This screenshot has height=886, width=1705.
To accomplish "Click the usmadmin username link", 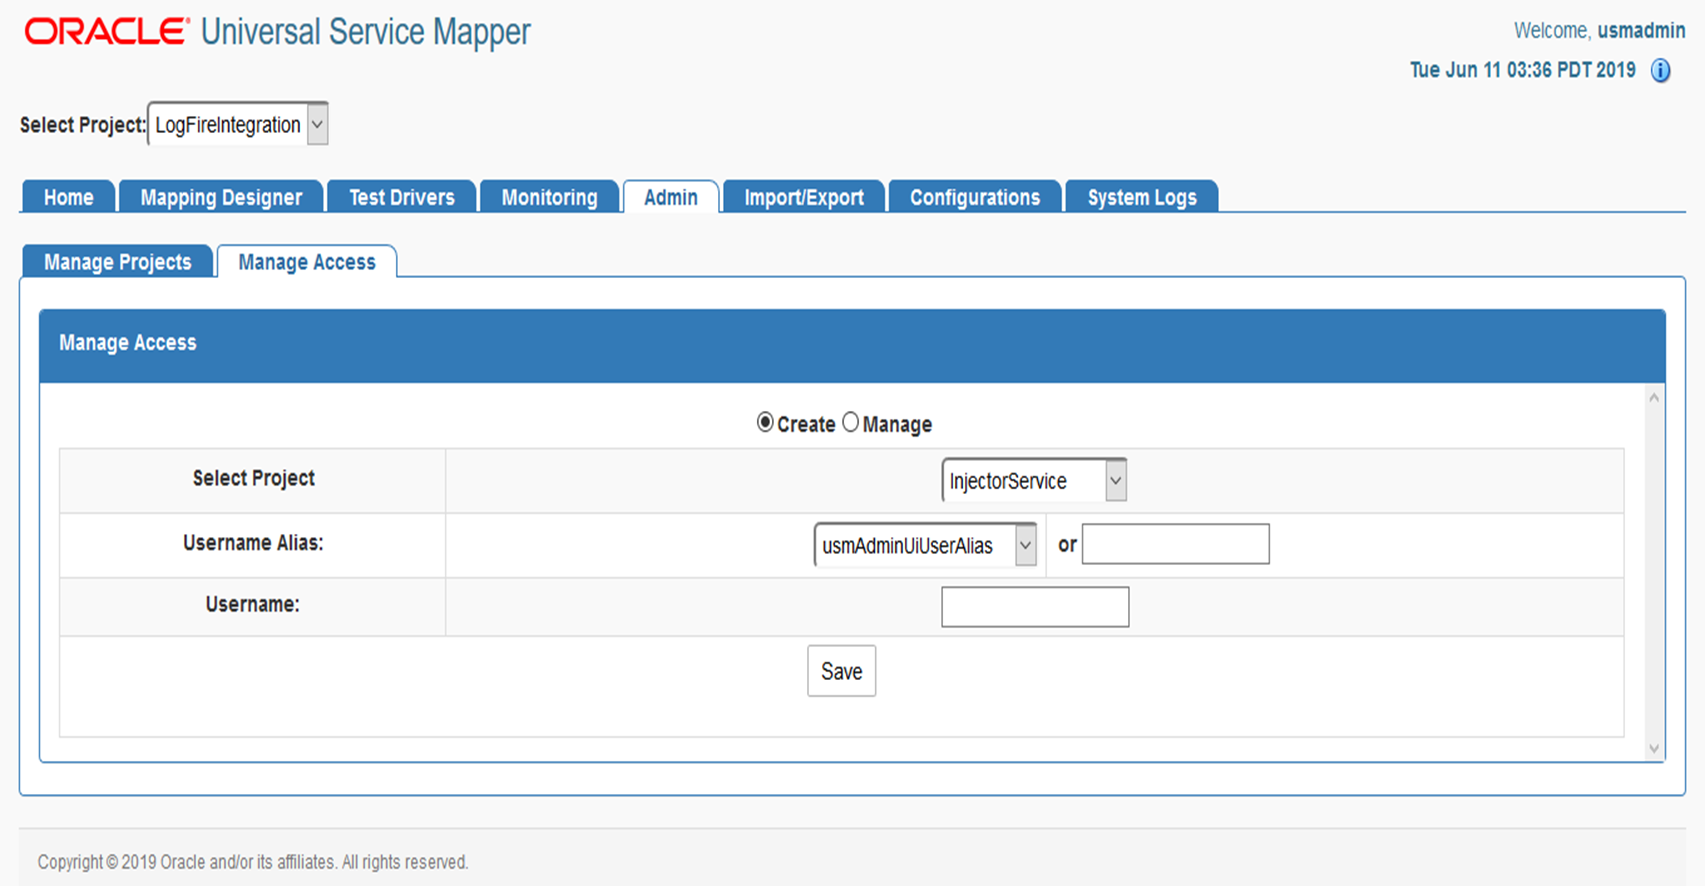I will point(1641,31).
